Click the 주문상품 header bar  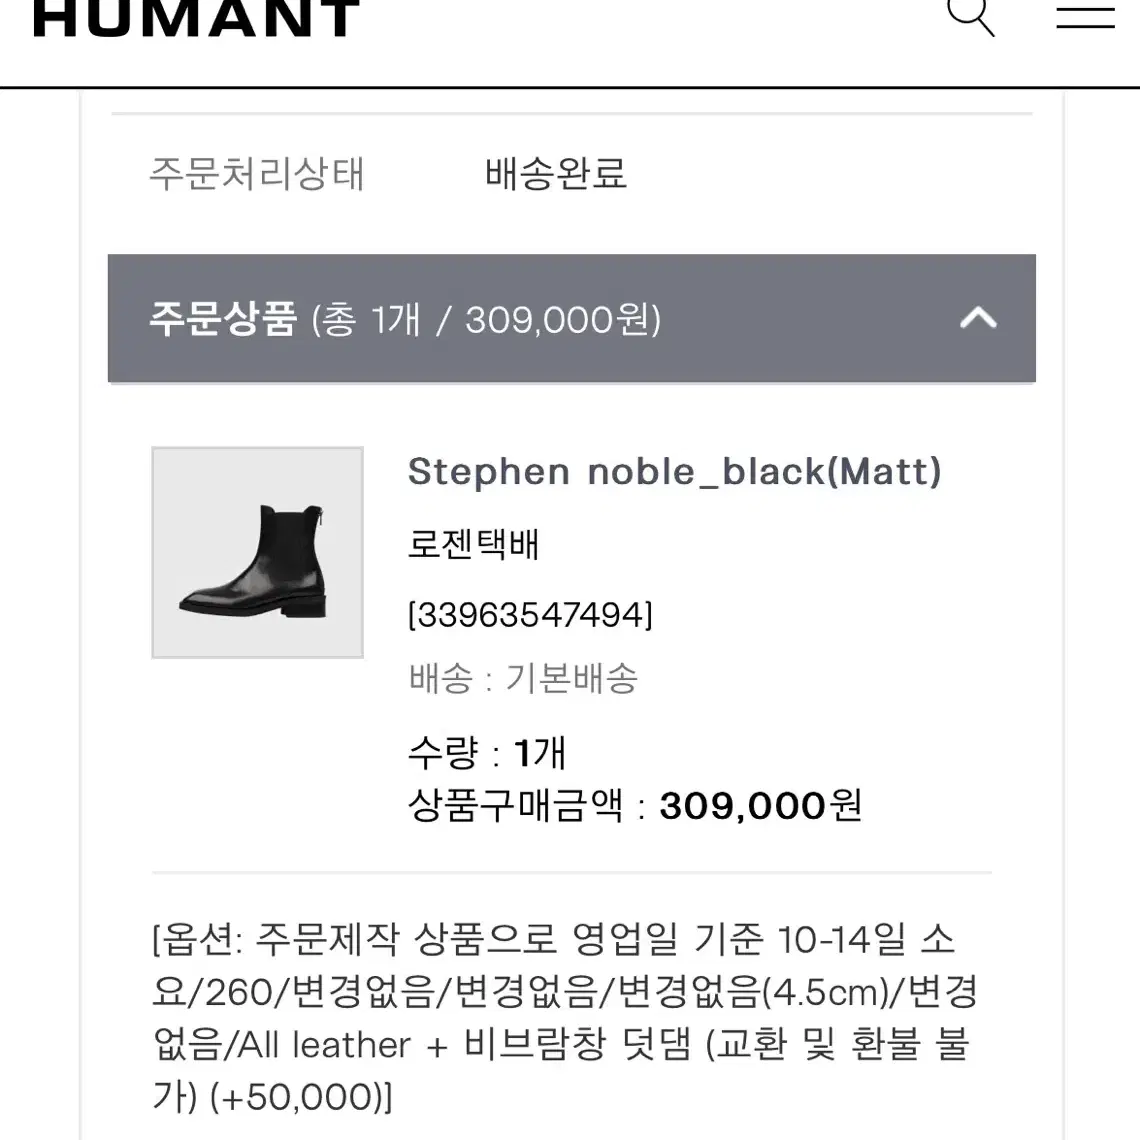571,318
